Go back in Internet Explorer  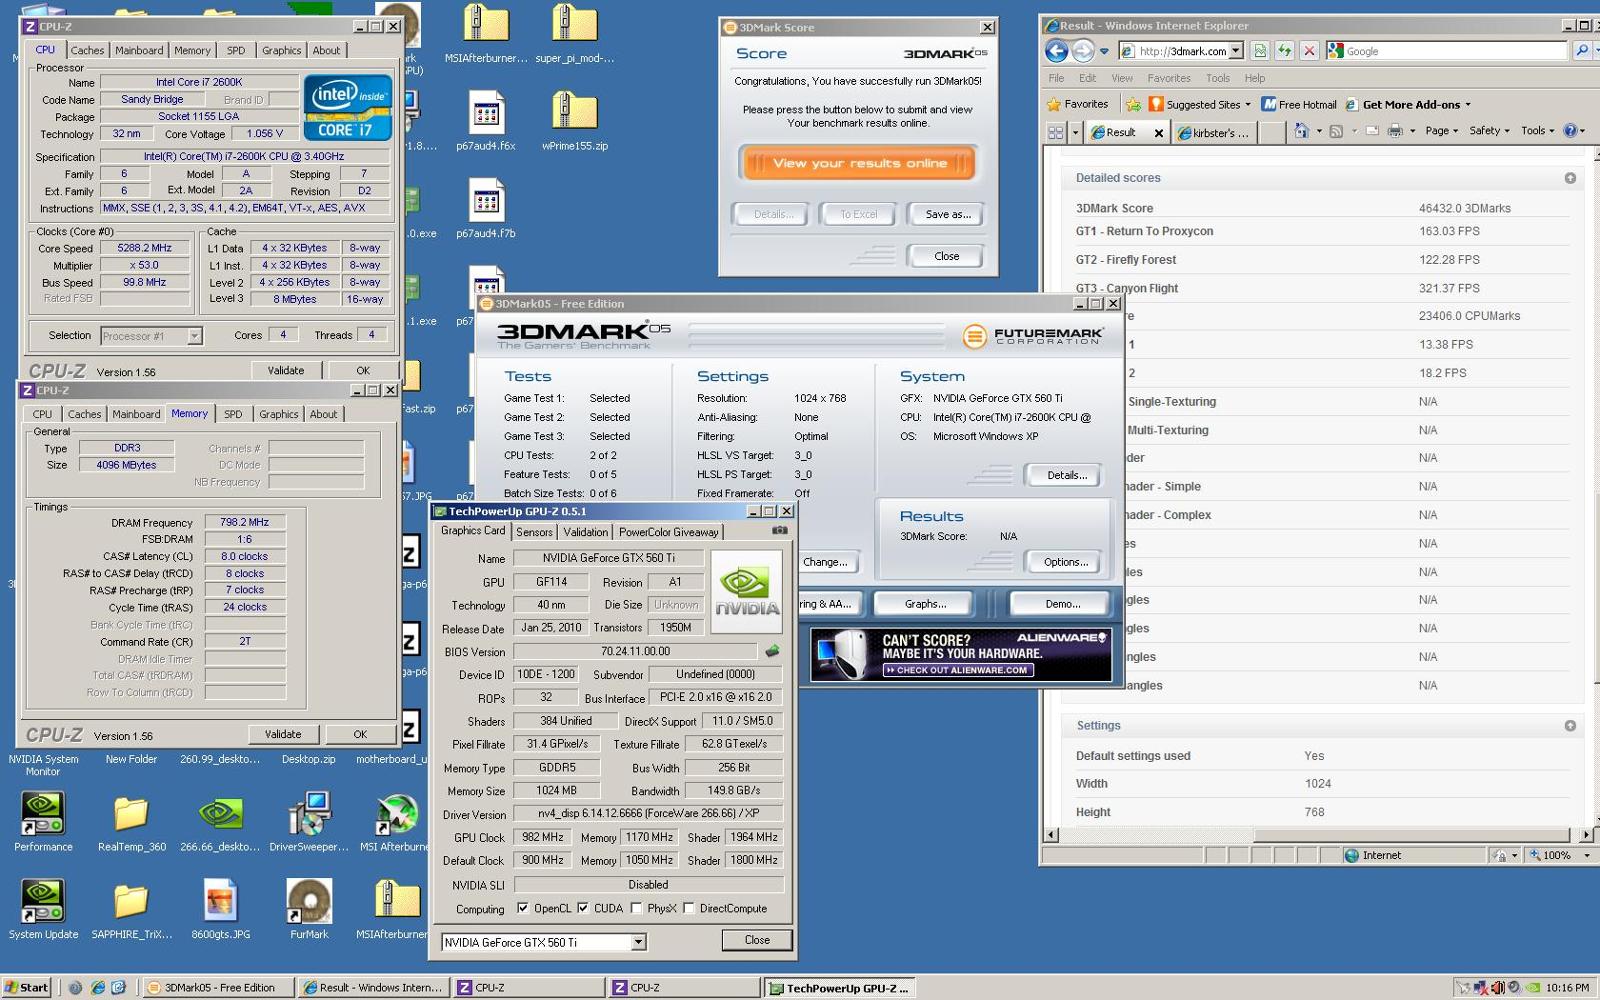tap(1056, 50)
